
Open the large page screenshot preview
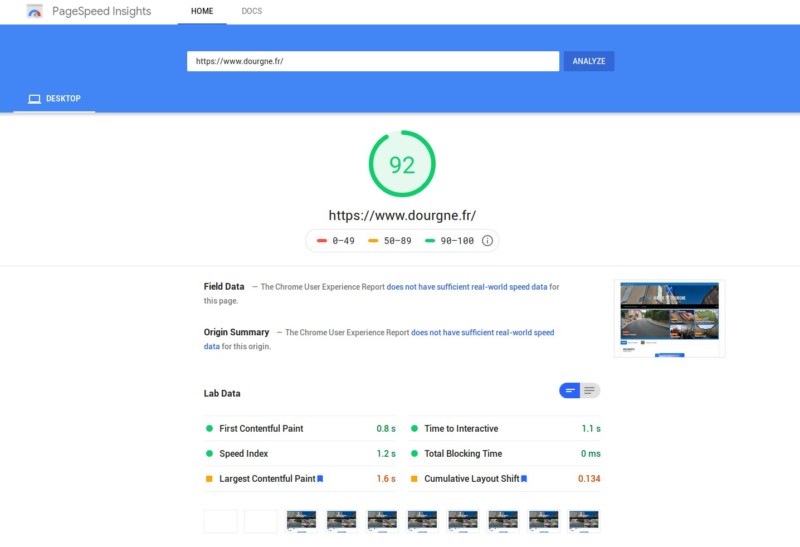(x=669, y=318)
